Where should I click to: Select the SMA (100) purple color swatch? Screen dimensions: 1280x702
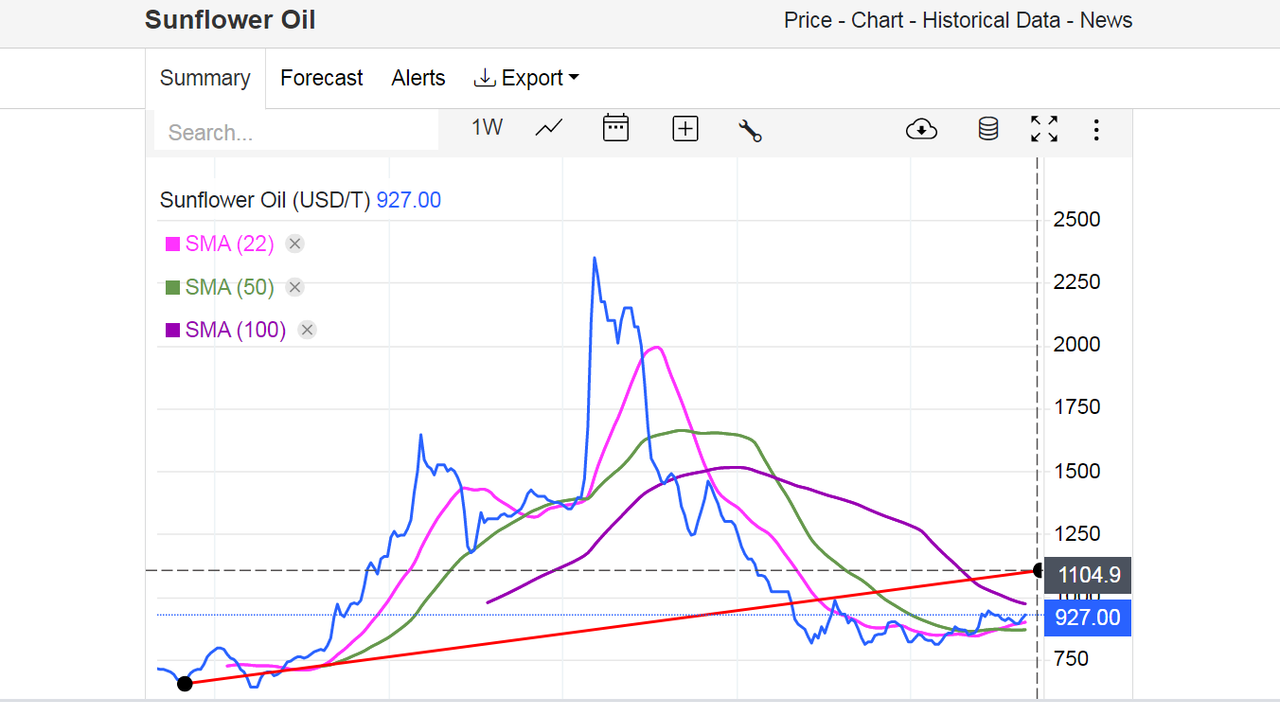click(172, 330)
